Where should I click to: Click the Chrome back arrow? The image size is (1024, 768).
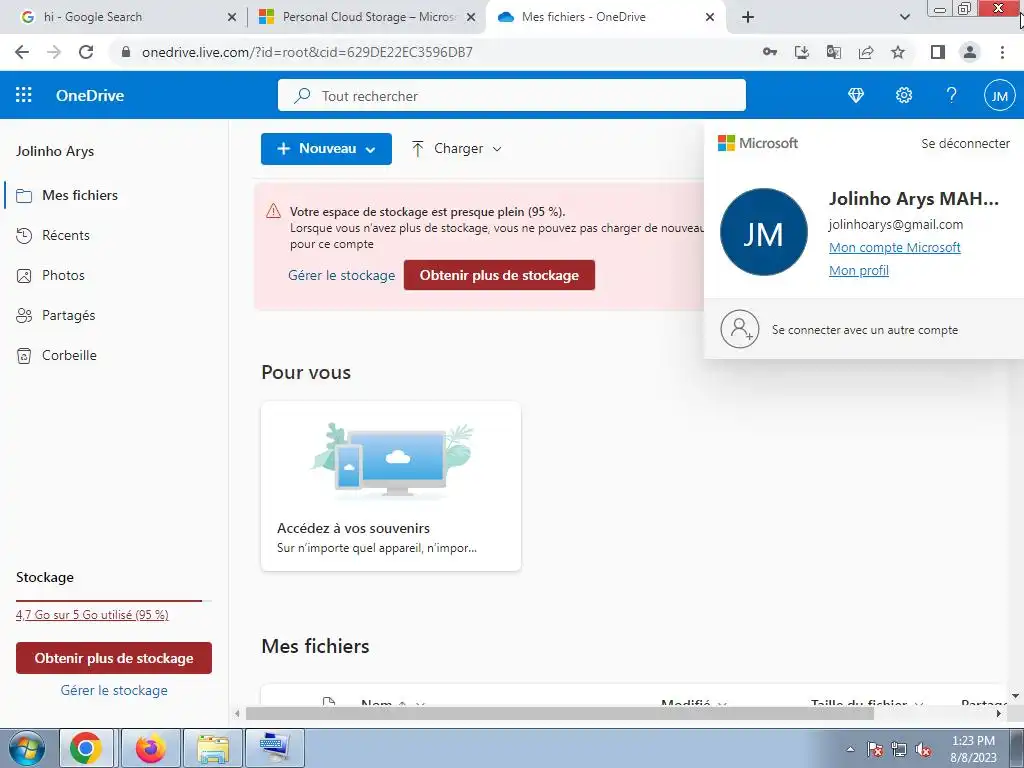22,52
